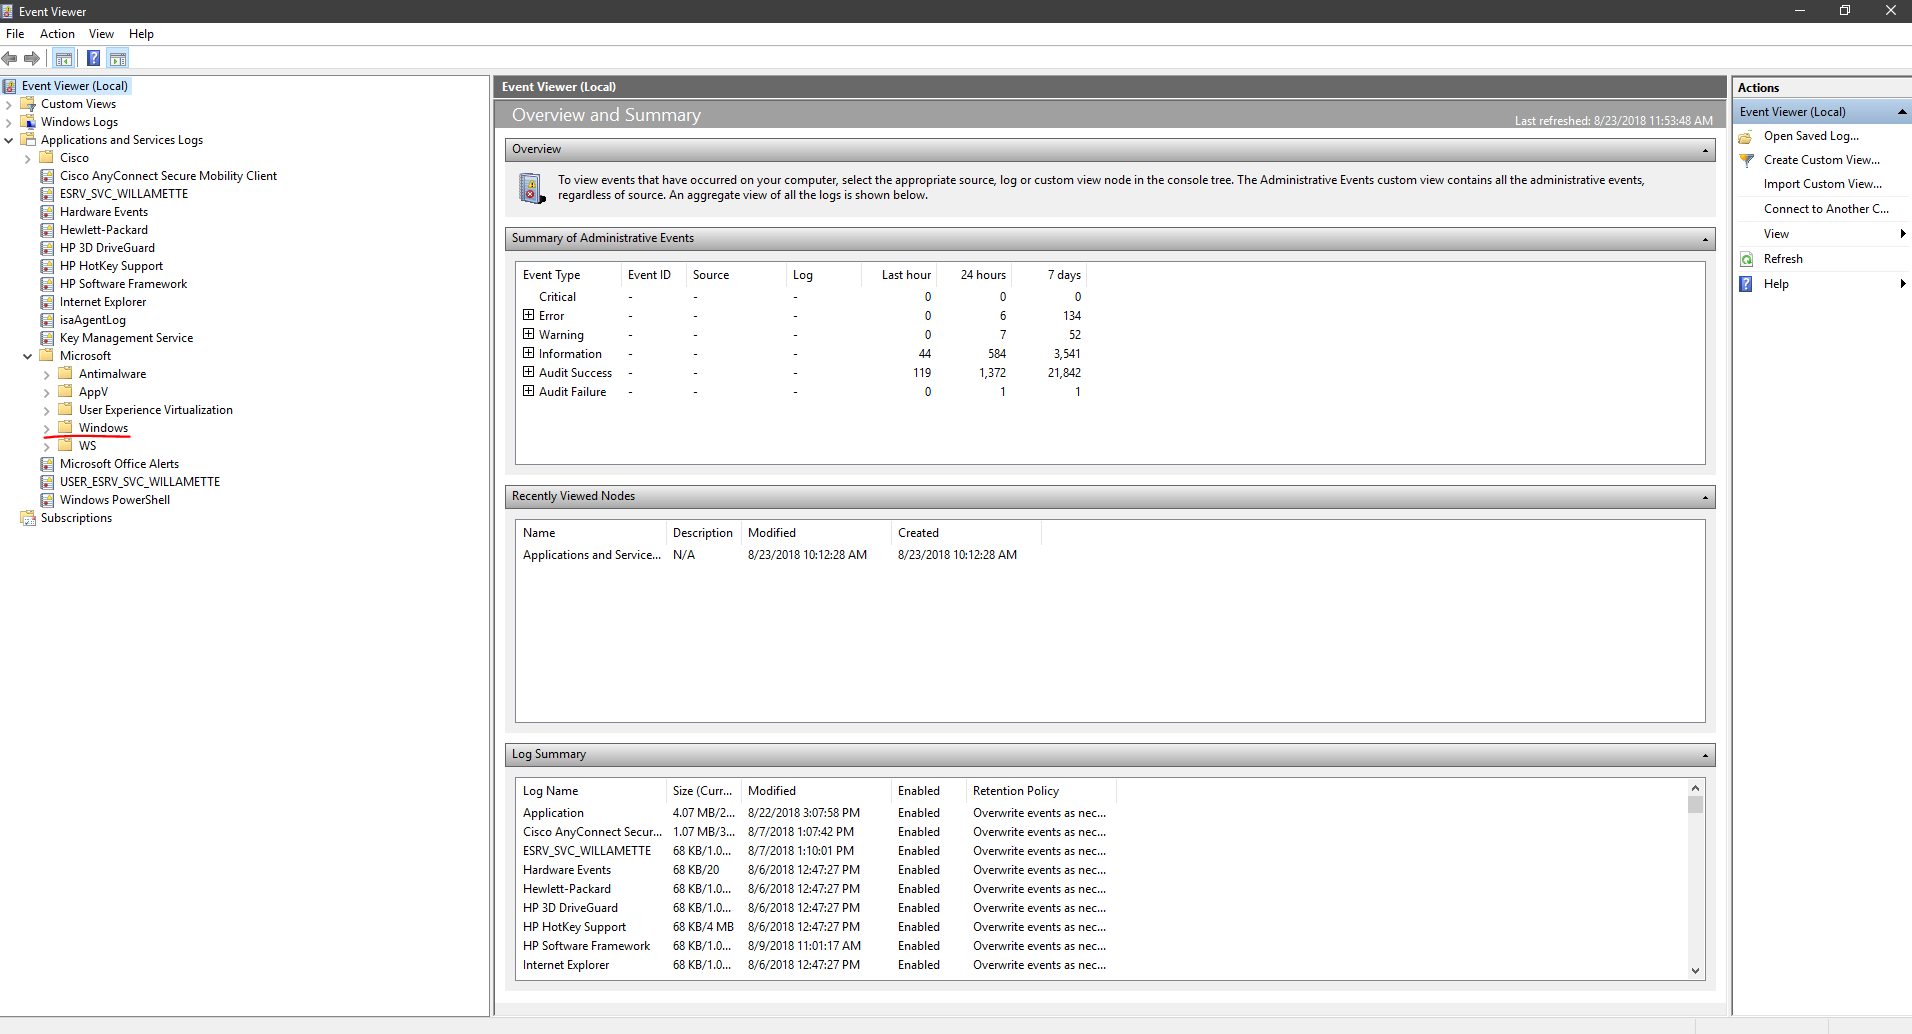The height and width of the screenshot is (1034, 1912).
Task: Click Retention Policy column header
Action: (x=1041, y=791)
